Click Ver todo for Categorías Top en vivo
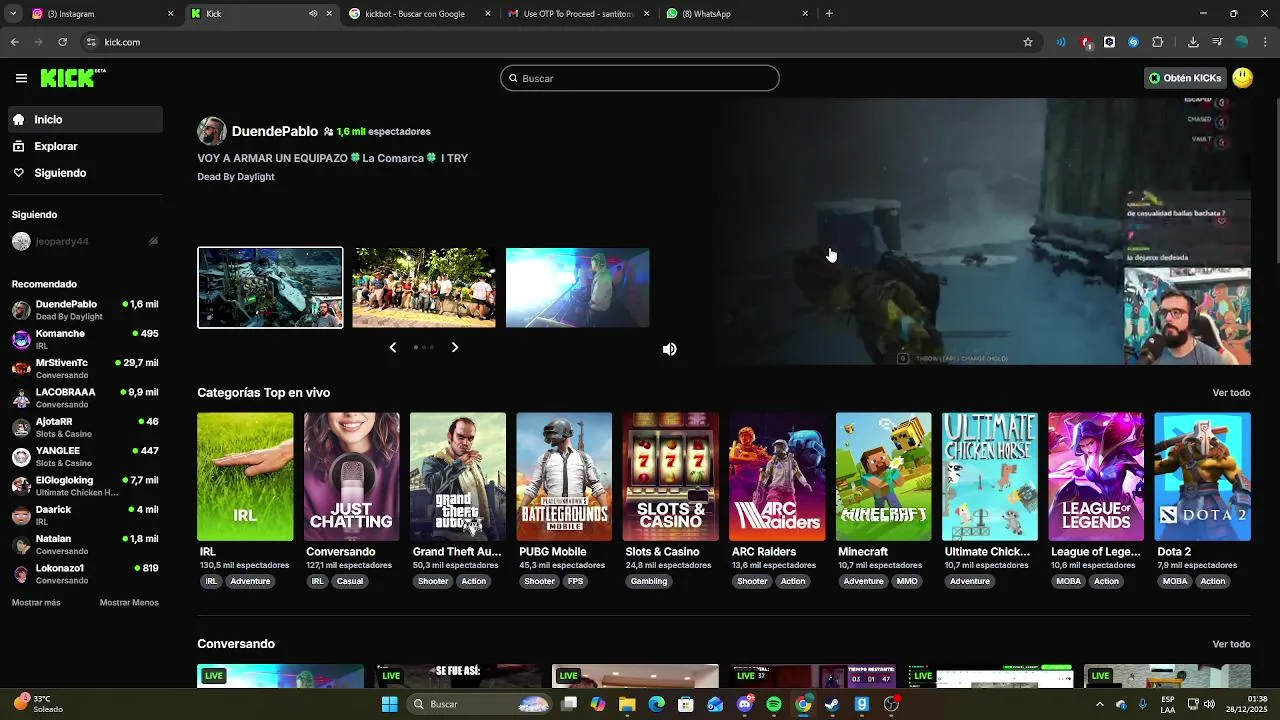This screenshot has height=720, width=1280. coord(1231,393)
